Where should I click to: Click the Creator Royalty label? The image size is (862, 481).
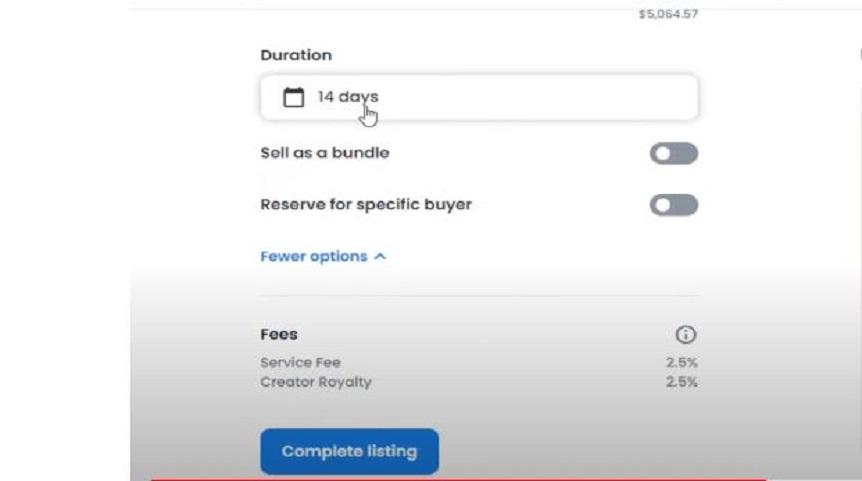[316, 382]
